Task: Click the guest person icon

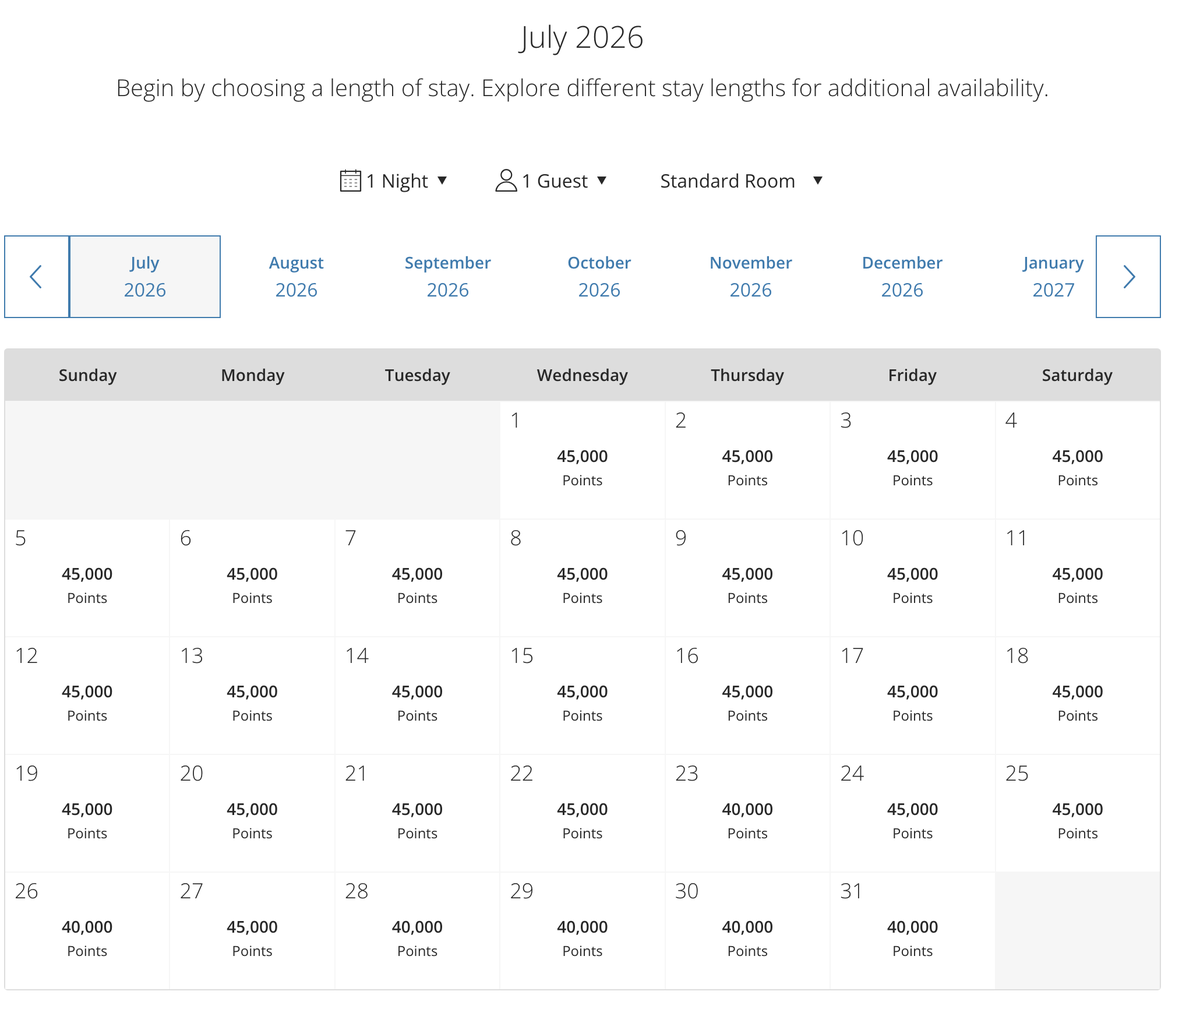Action: 506,181
